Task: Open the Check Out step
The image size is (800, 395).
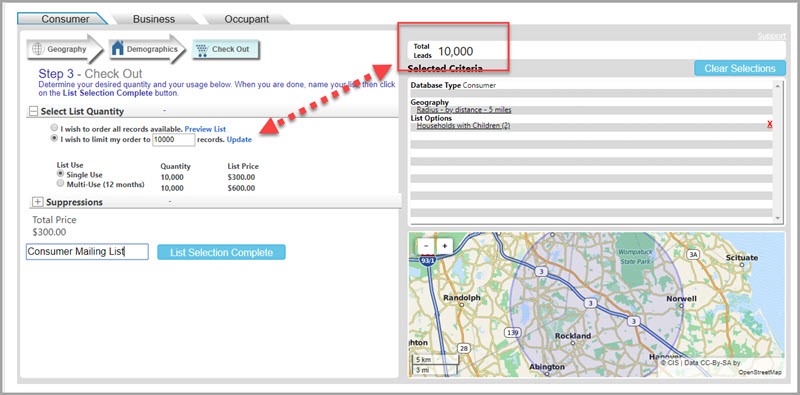Action: click(226, 50)
